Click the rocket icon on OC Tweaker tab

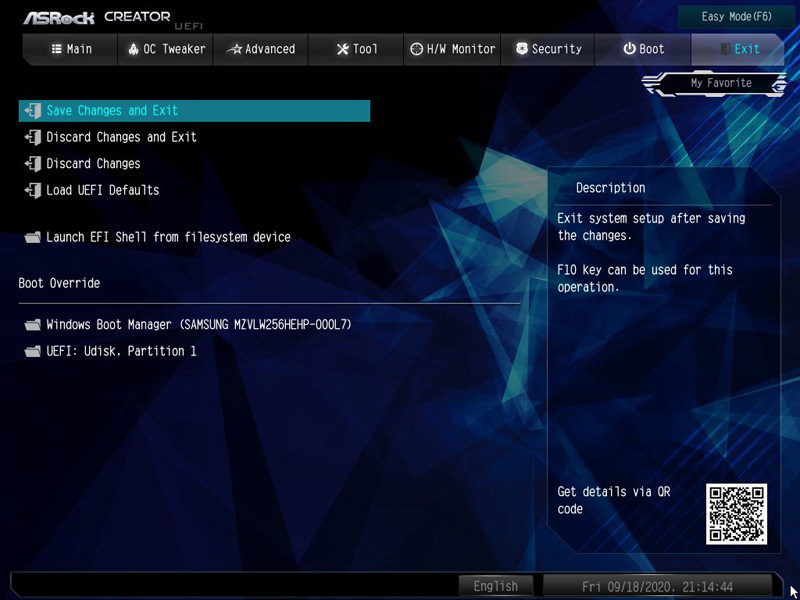pyautogui.click(x=134, y=49)
